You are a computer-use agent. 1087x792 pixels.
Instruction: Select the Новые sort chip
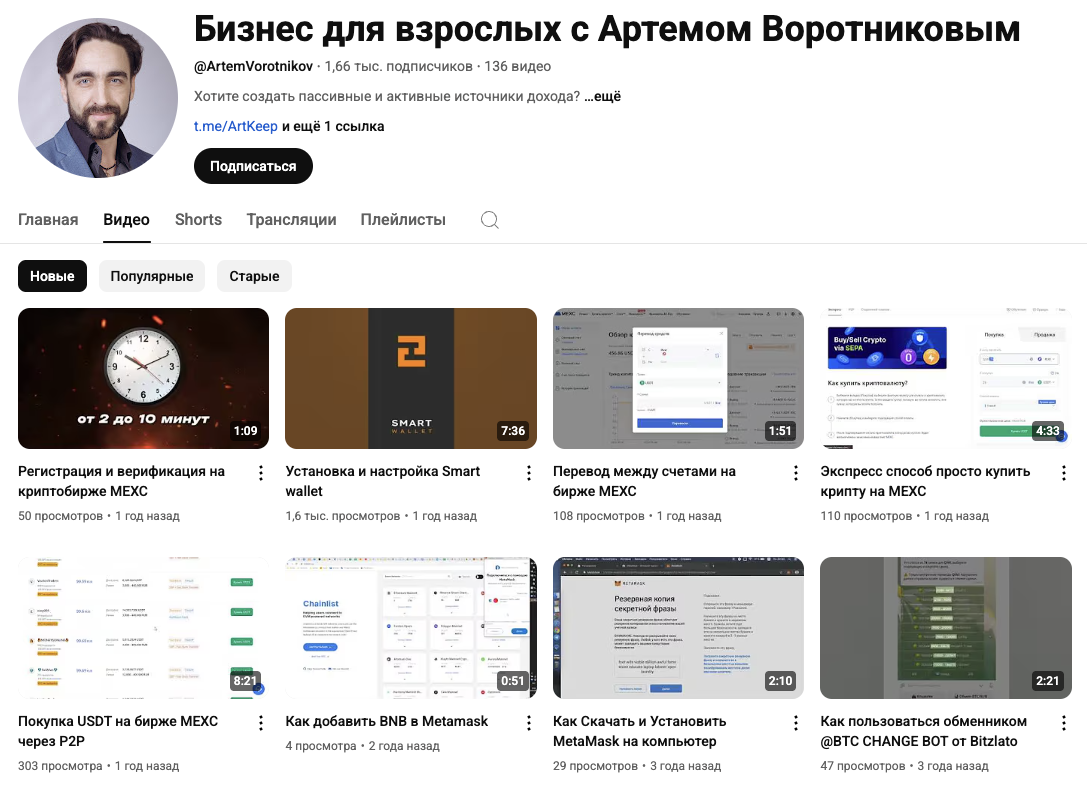[x=52, y=276]
